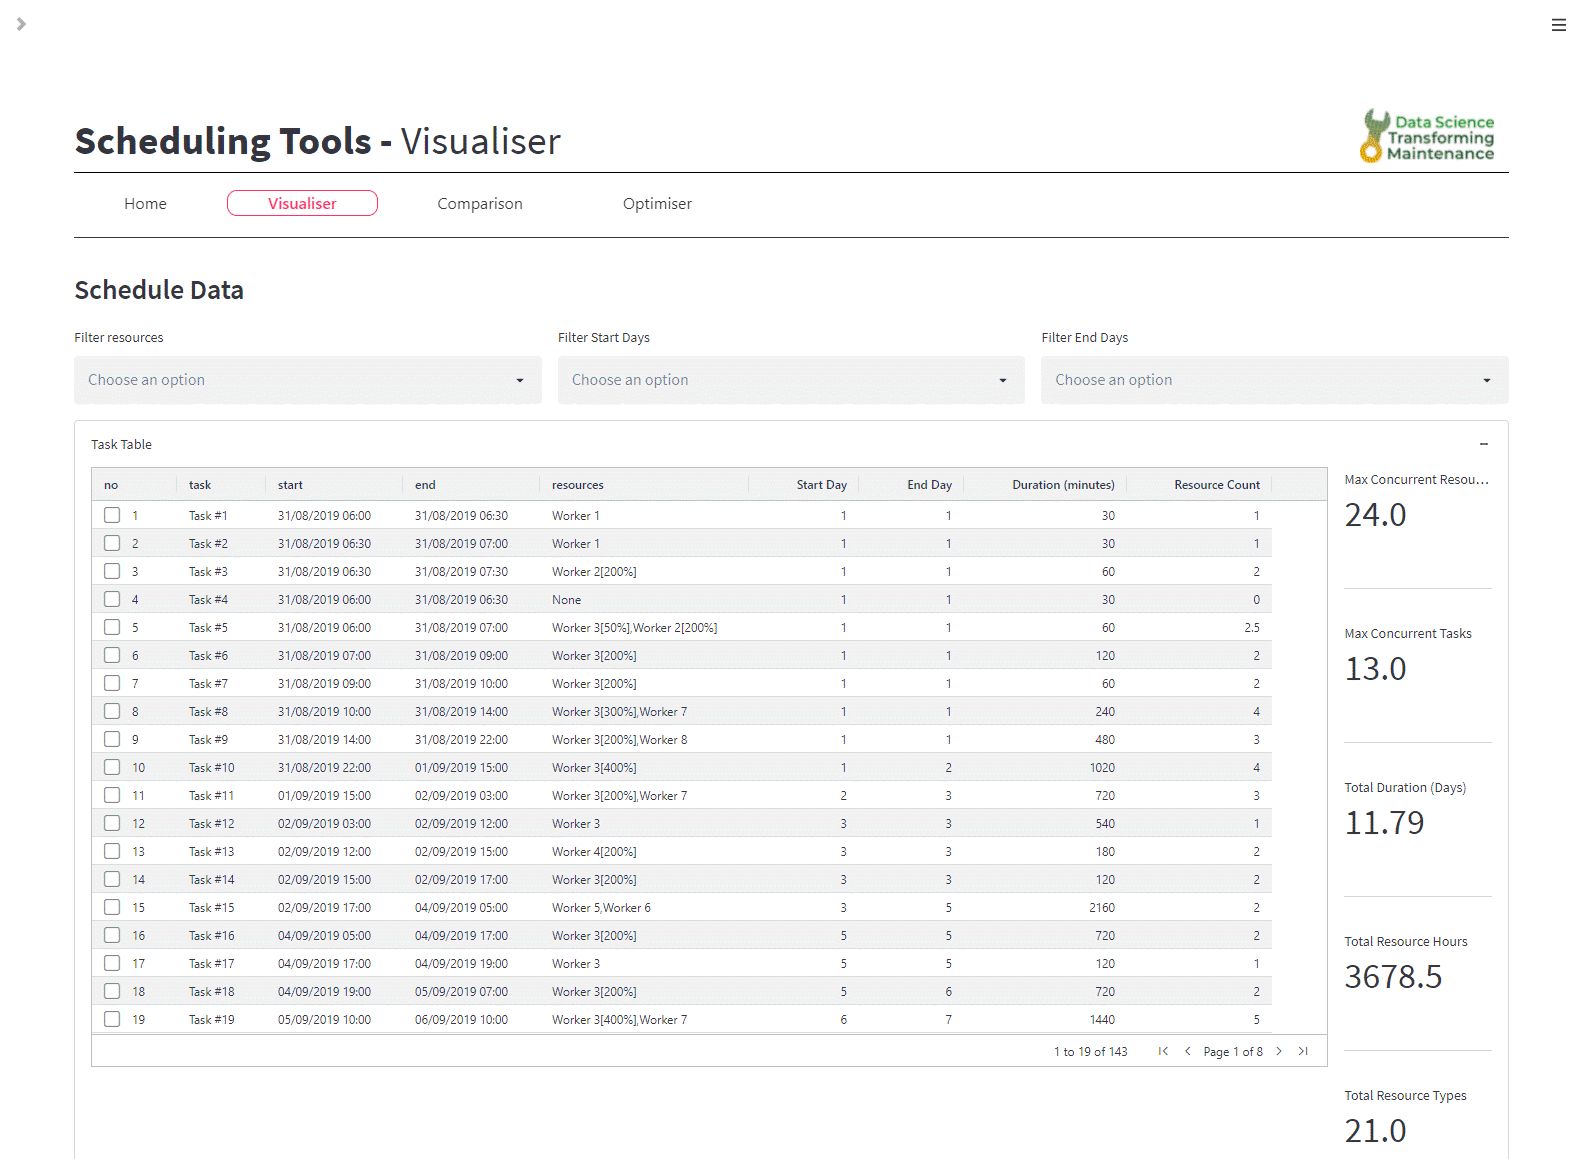Switch to the Comparison tab
This screenshot has width=1588, height=1159.
click(x=479, y=203)
